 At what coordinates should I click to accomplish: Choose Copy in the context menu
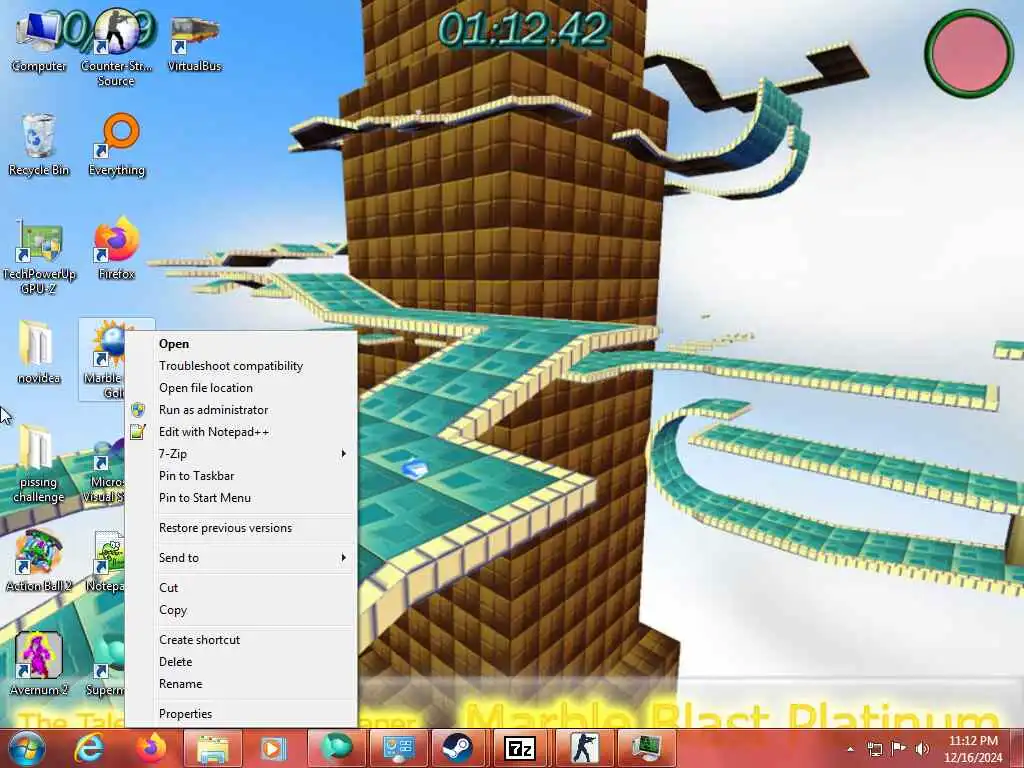[240, 610]
